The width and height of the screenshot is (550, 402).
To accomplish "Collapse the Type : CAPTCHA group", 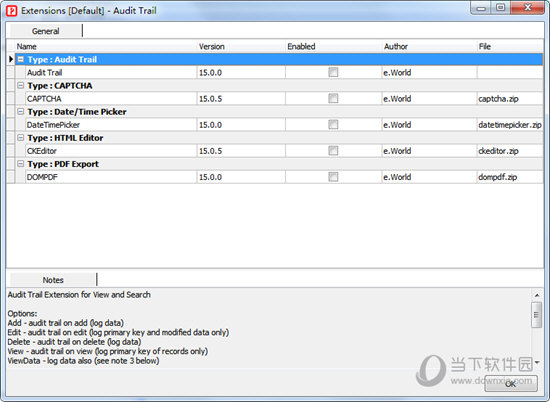I will (21, 85).
